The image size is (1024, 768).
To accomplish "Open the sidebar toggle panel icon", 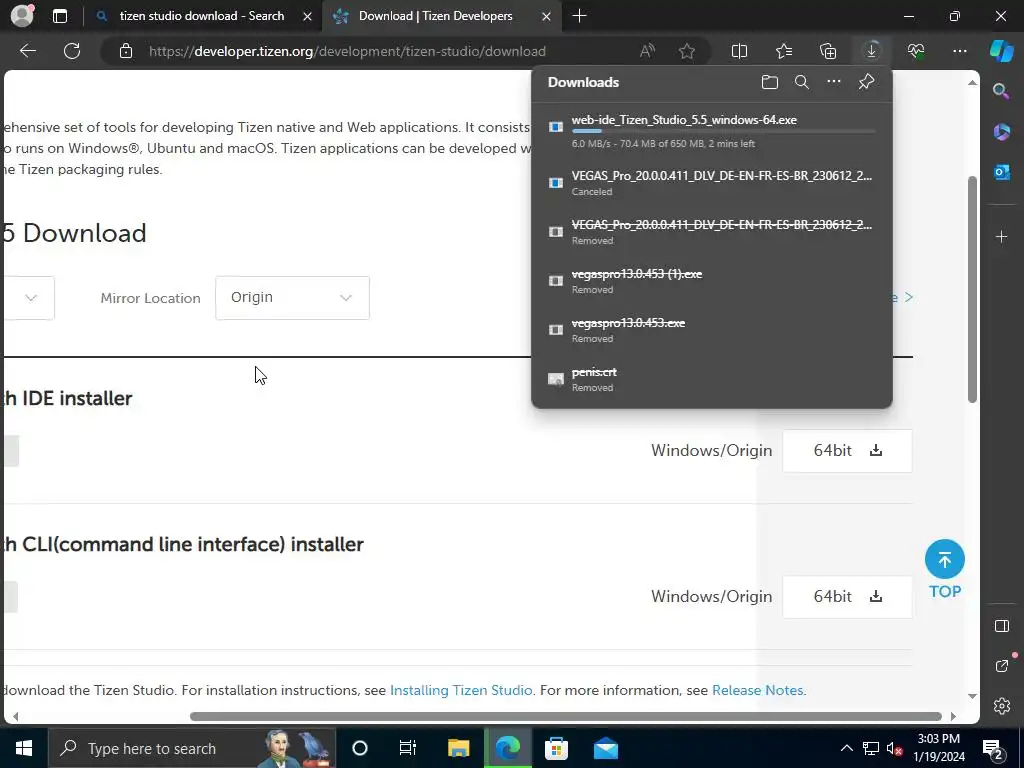I will tap(1001, 626).
